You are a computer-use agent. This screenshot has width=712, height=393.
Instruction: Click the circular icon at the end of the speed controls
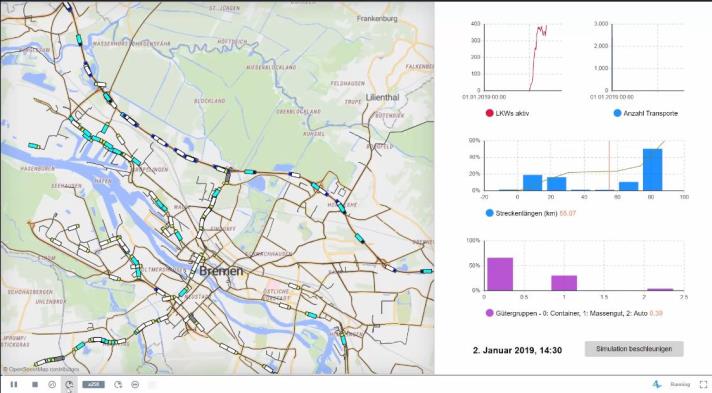135,384
